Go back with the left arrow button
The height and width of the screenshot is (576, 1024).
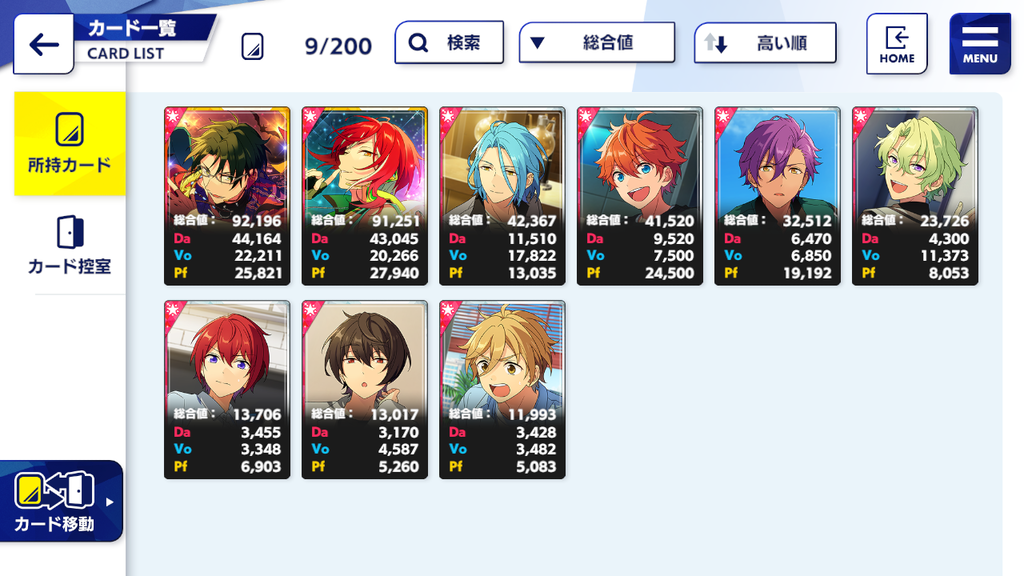(44, 44)
